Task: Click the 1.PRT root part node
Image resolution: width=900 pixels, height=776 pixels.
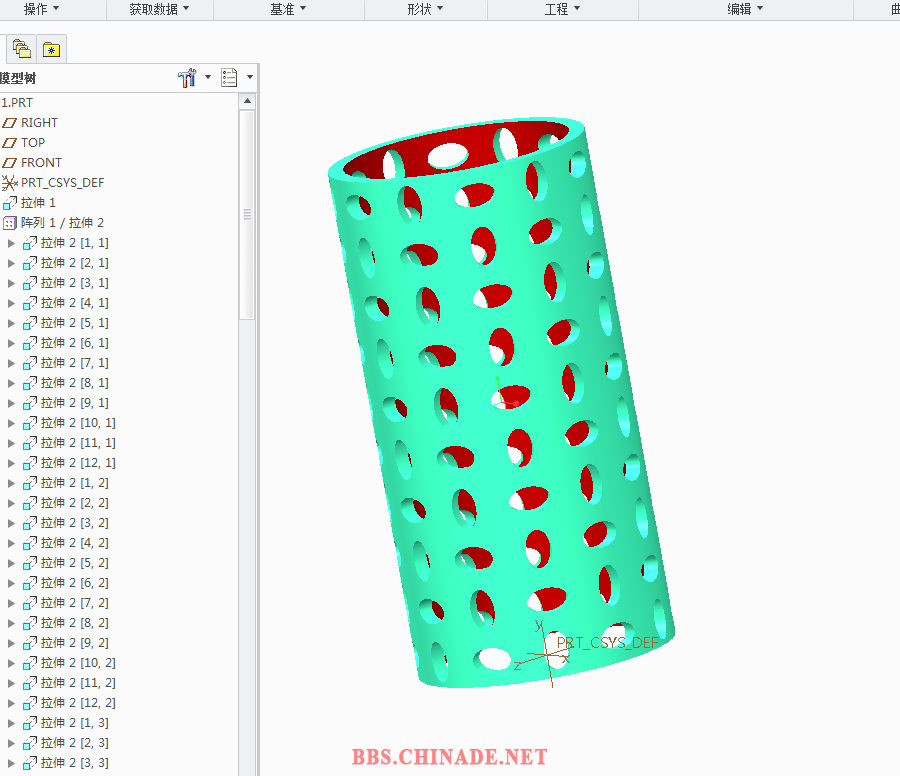Action: pyautogui.click(x=17, y=103)
